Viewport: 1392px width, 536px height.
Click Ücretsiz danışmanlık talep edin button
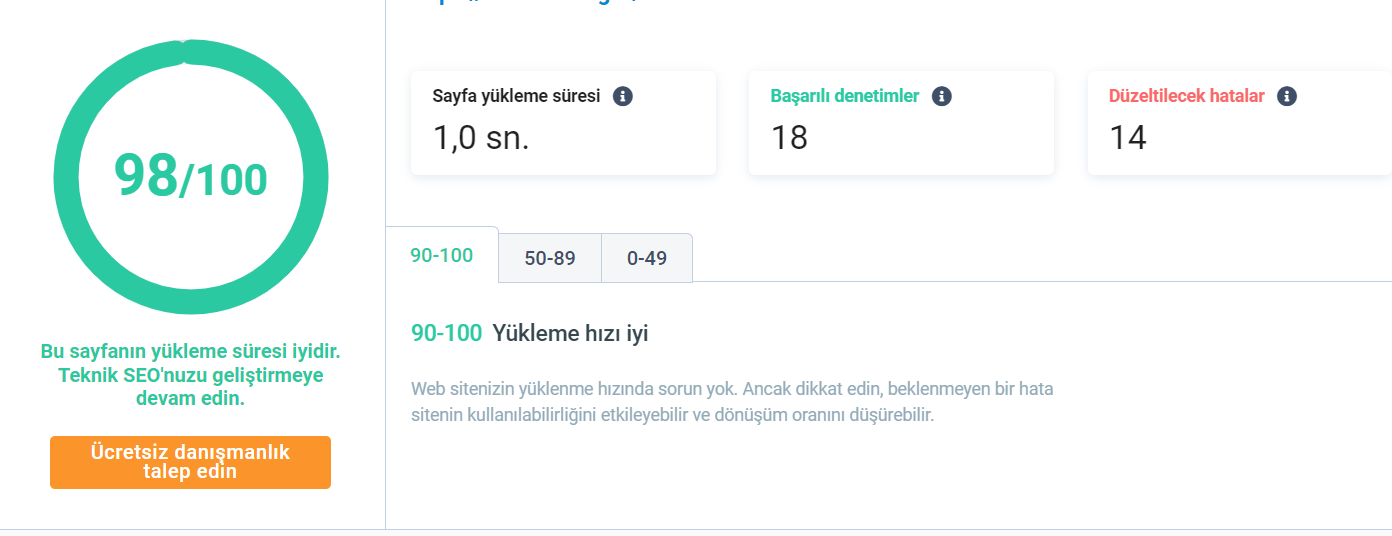pyautogui.click(x=190, y=462)
